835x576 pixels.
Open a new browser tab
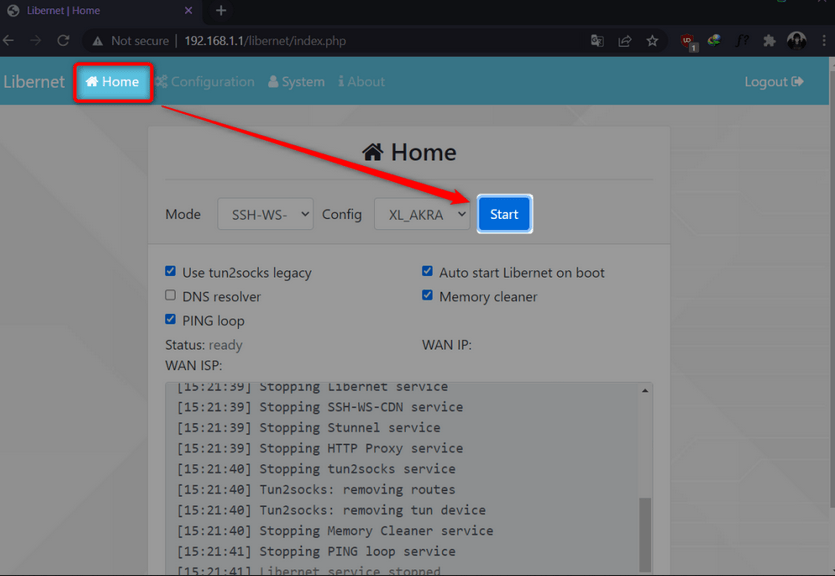221,11
